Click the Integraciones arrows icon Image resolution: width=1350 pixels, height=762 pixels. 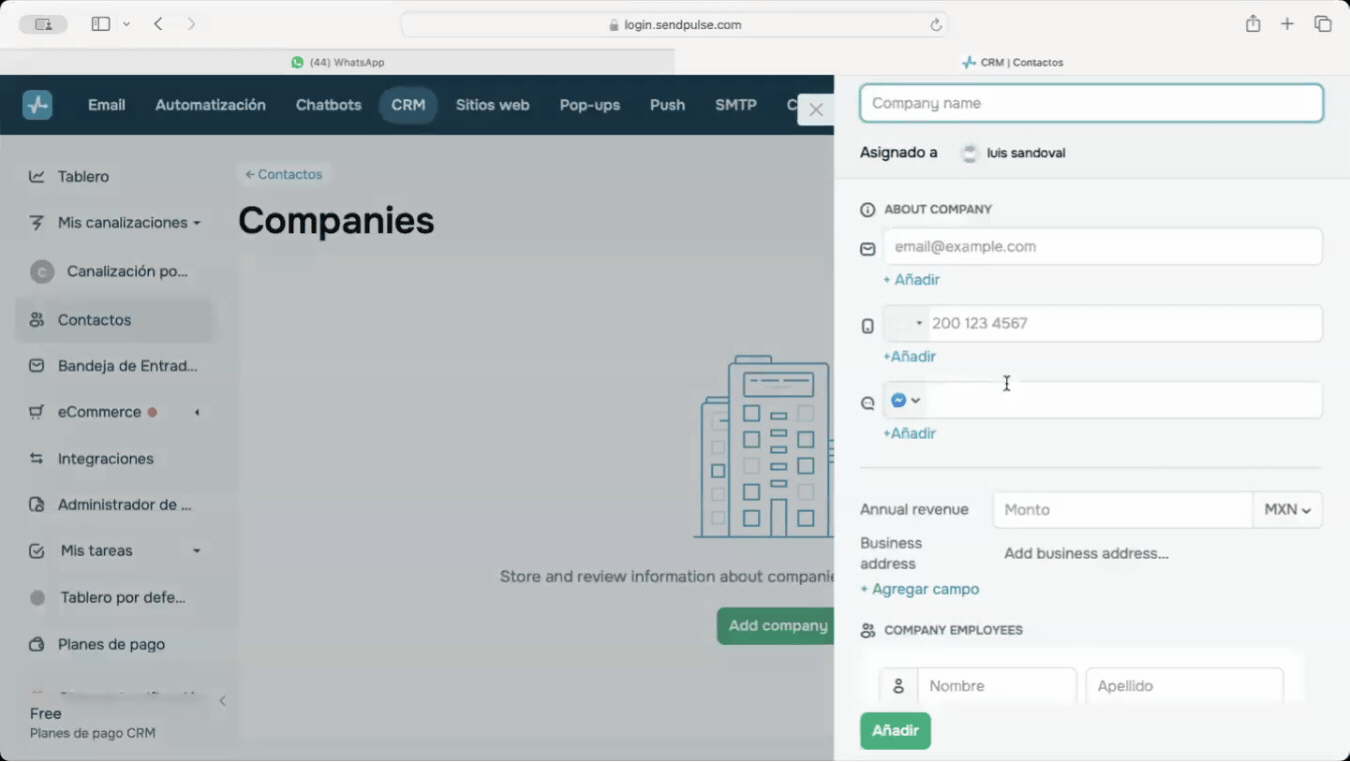(x=37, y=459)
